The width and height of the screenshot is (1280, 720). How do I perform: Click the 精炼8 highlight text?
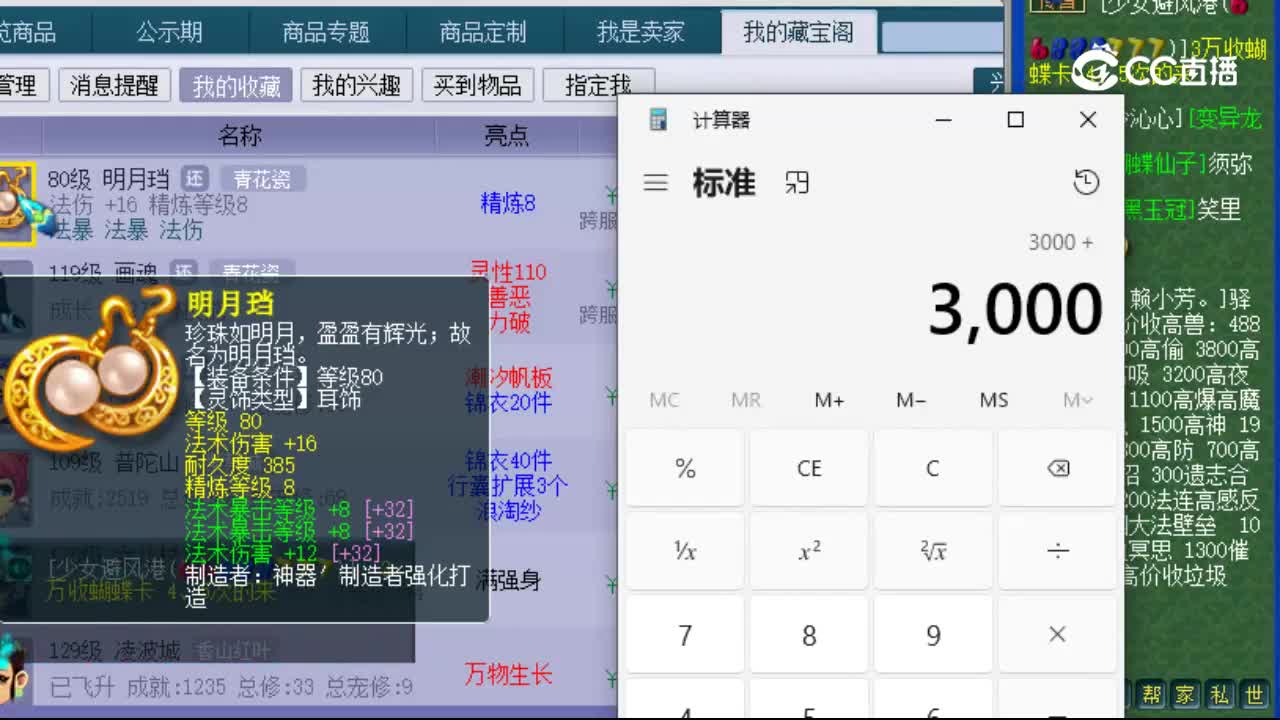pos(508,204)
